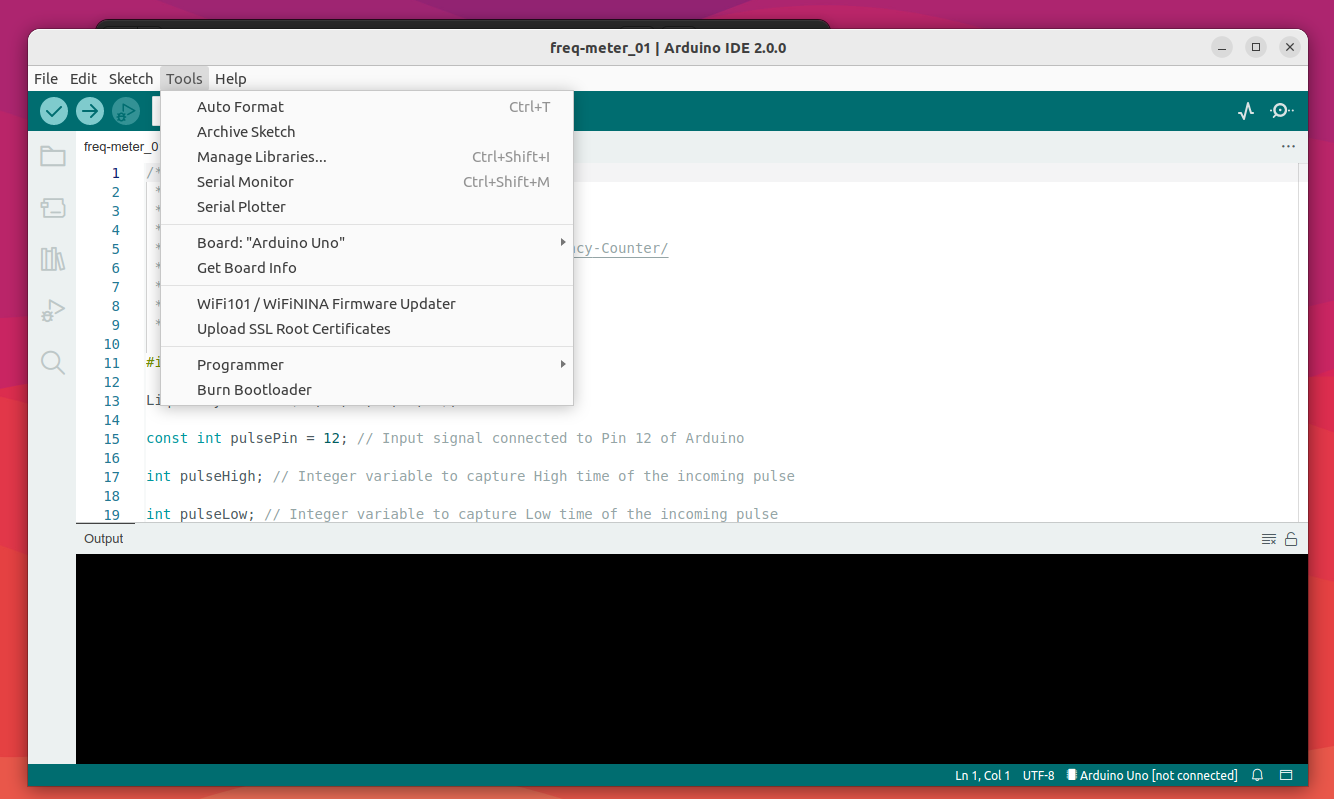Toggle the bottom panel status bar icon
The height and width of the screenshot is (799, 1334).
[1287, 775]
